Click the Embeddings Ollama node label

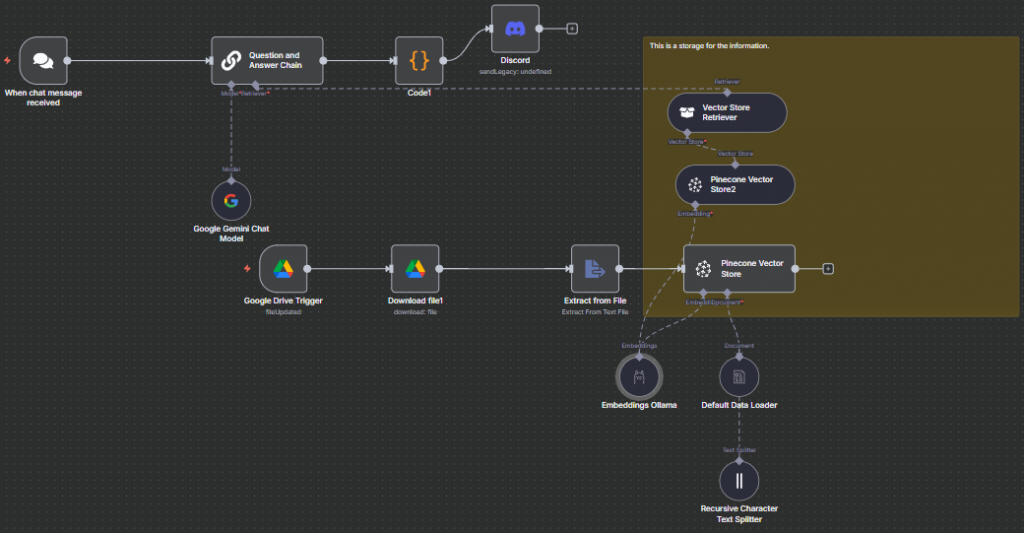[639, 405]
